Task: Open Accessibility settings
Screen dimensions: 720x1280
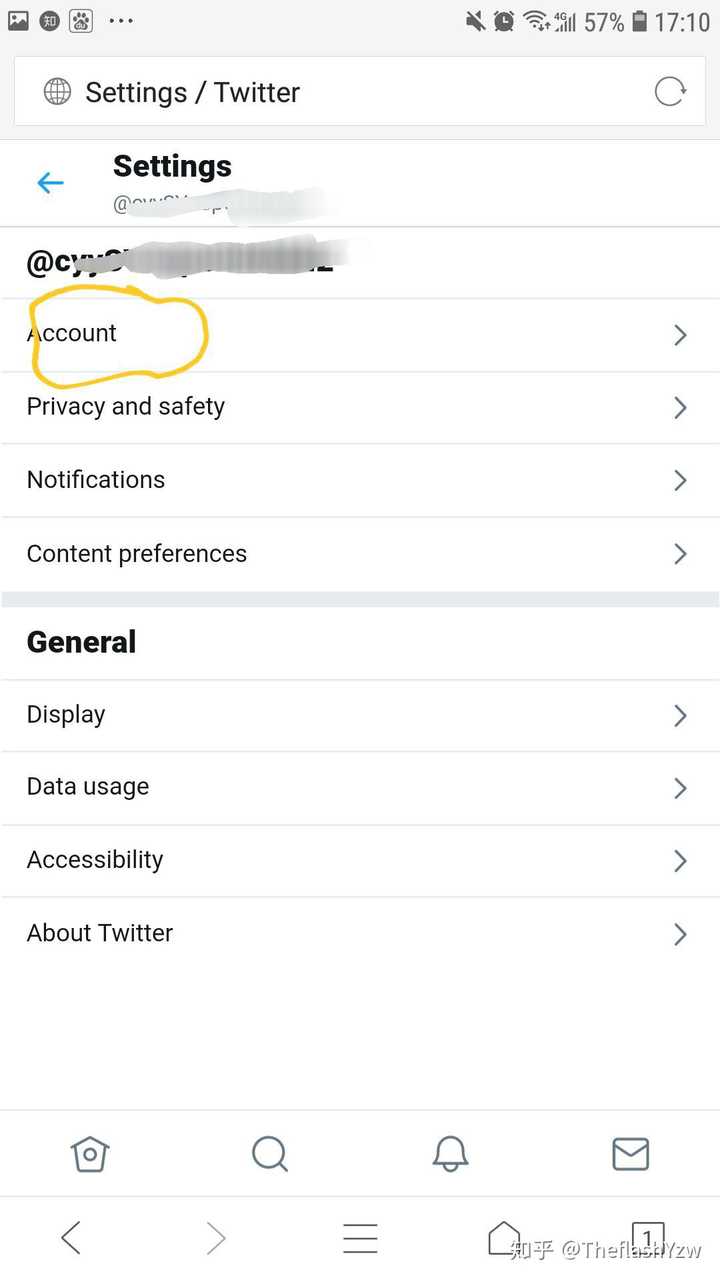Action: [95, 860]
